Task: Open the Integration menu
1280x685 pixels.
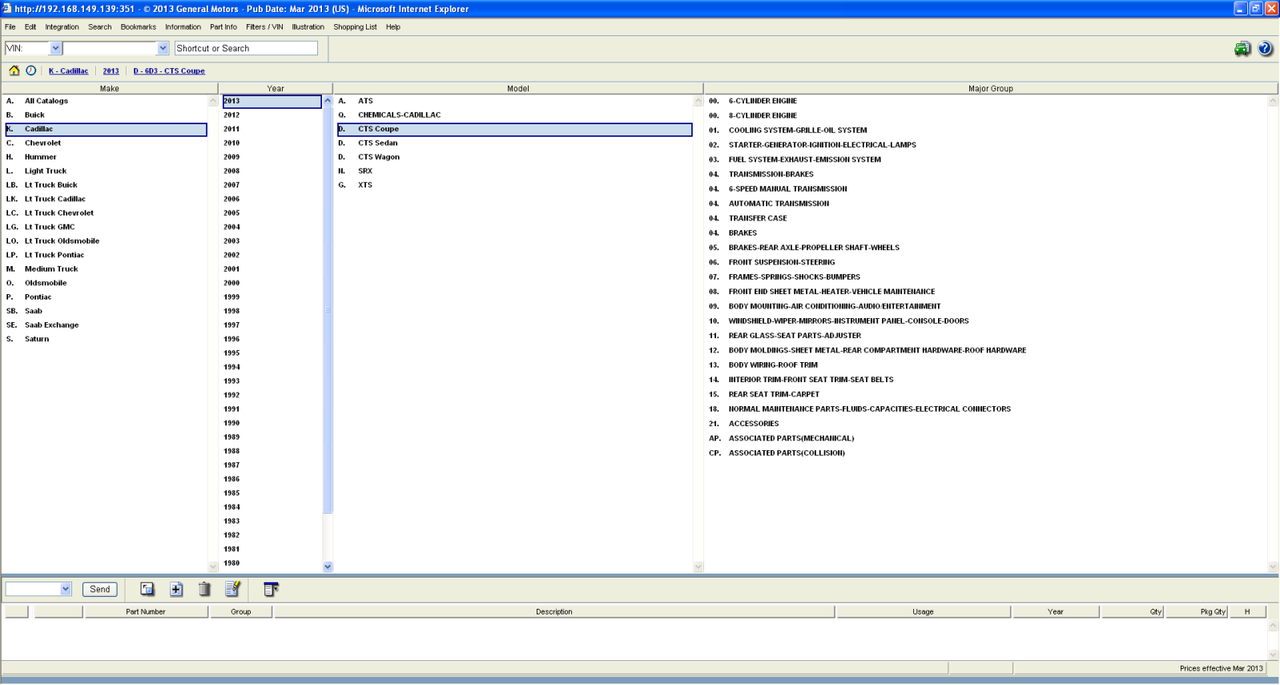Action: (x=62, y=27)
